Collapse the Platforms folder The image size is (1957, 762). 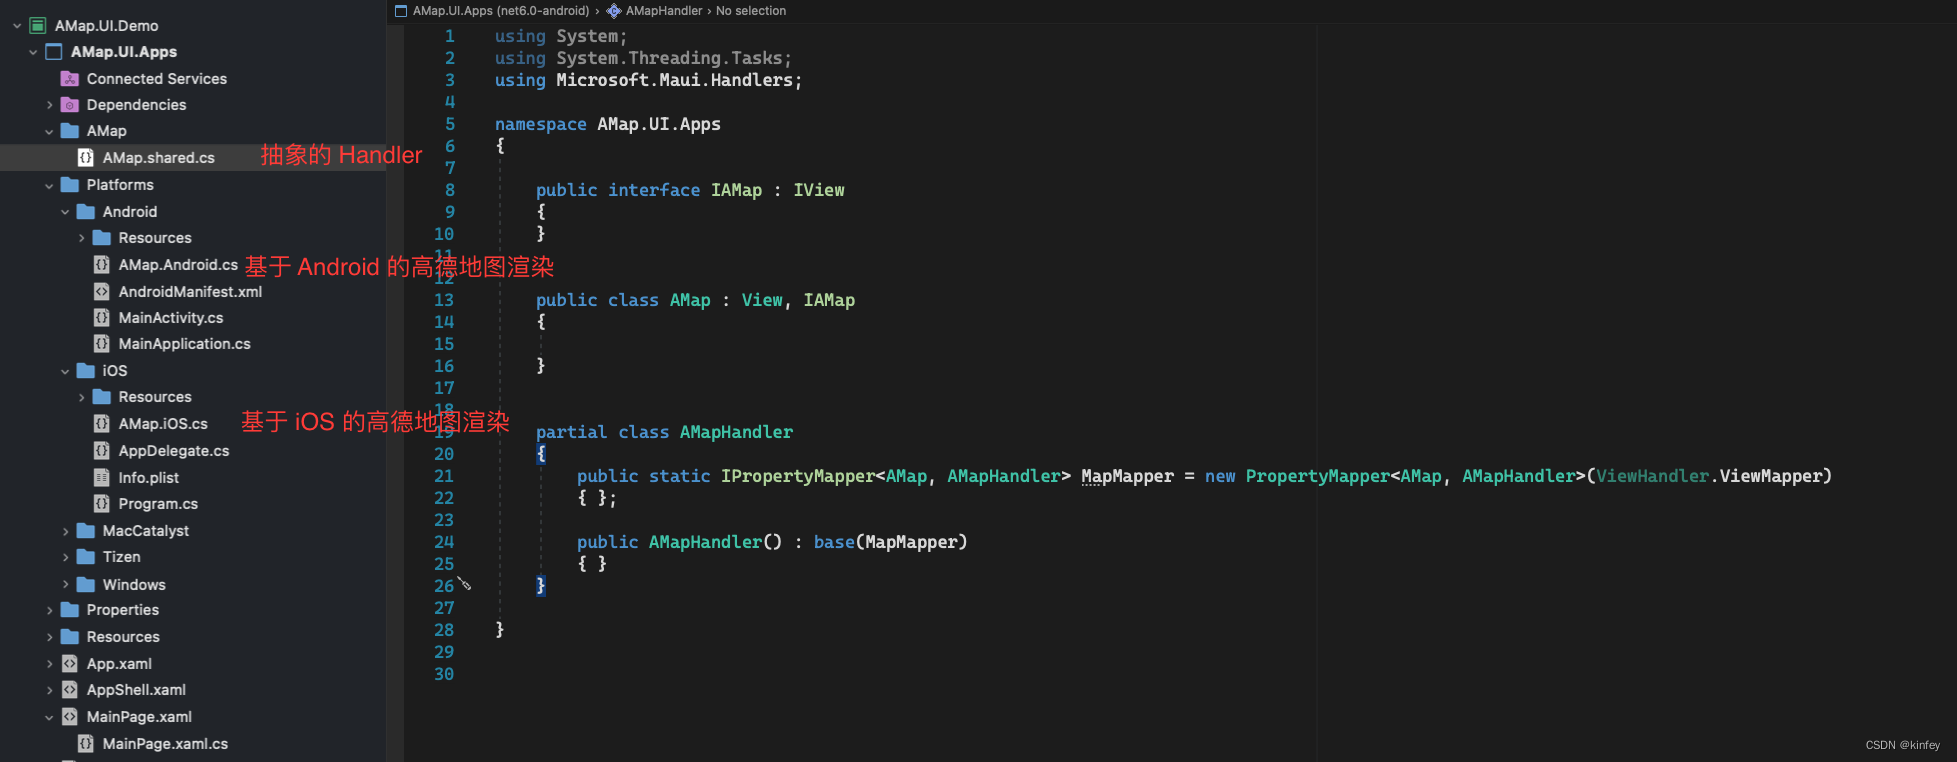point(49,185)
